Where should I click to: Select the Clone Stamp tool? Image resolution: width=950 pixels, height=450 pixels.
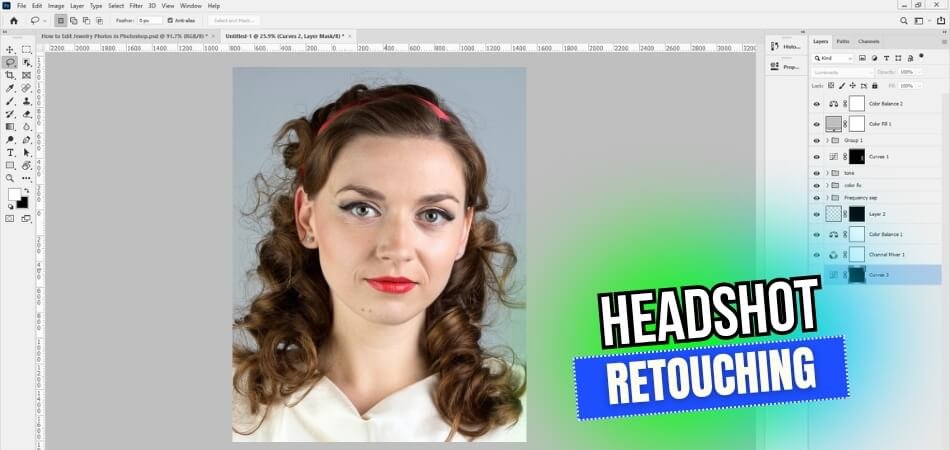tap(27, 101)
